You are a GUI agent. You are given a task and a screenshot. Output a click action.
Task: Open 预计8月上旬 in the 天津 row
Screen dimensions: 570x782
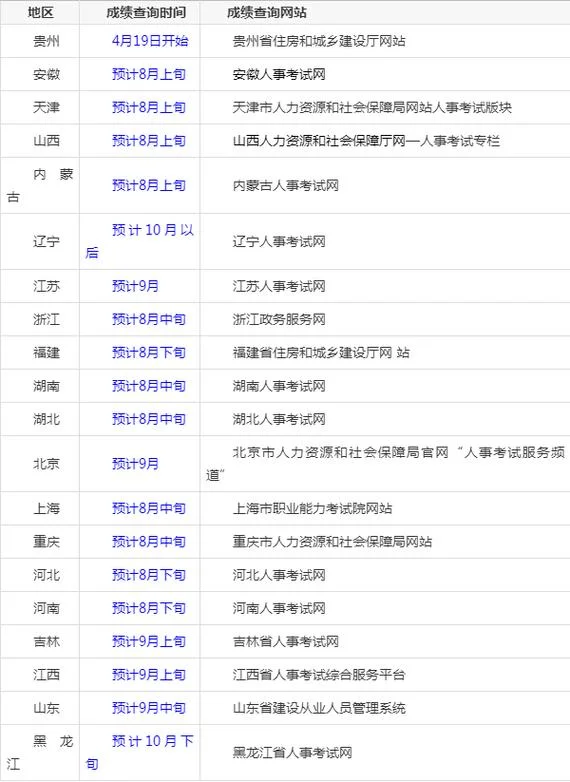(149, 107)
